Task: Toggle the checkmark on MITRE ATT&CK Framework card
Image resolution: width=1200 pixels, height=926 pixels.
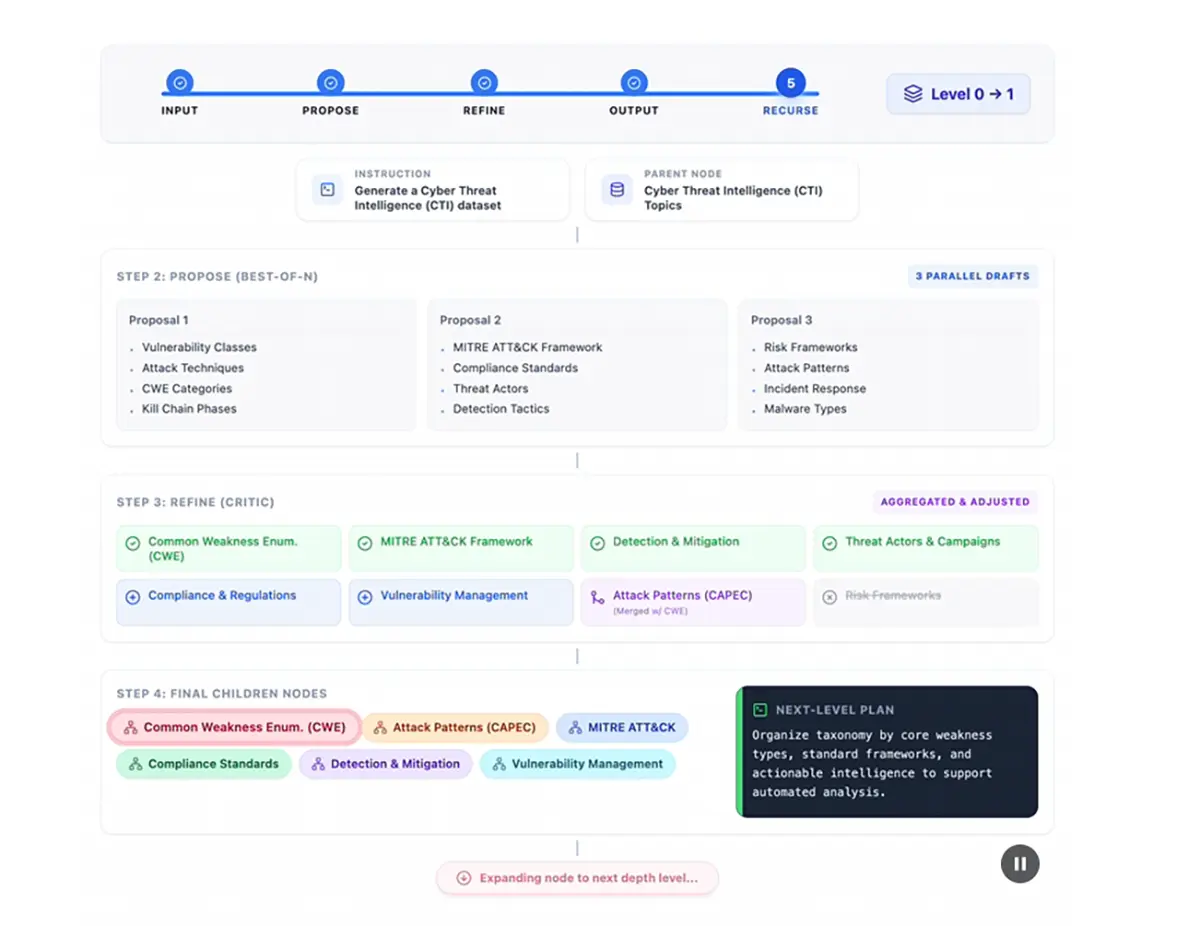Action: pos(364,543)
